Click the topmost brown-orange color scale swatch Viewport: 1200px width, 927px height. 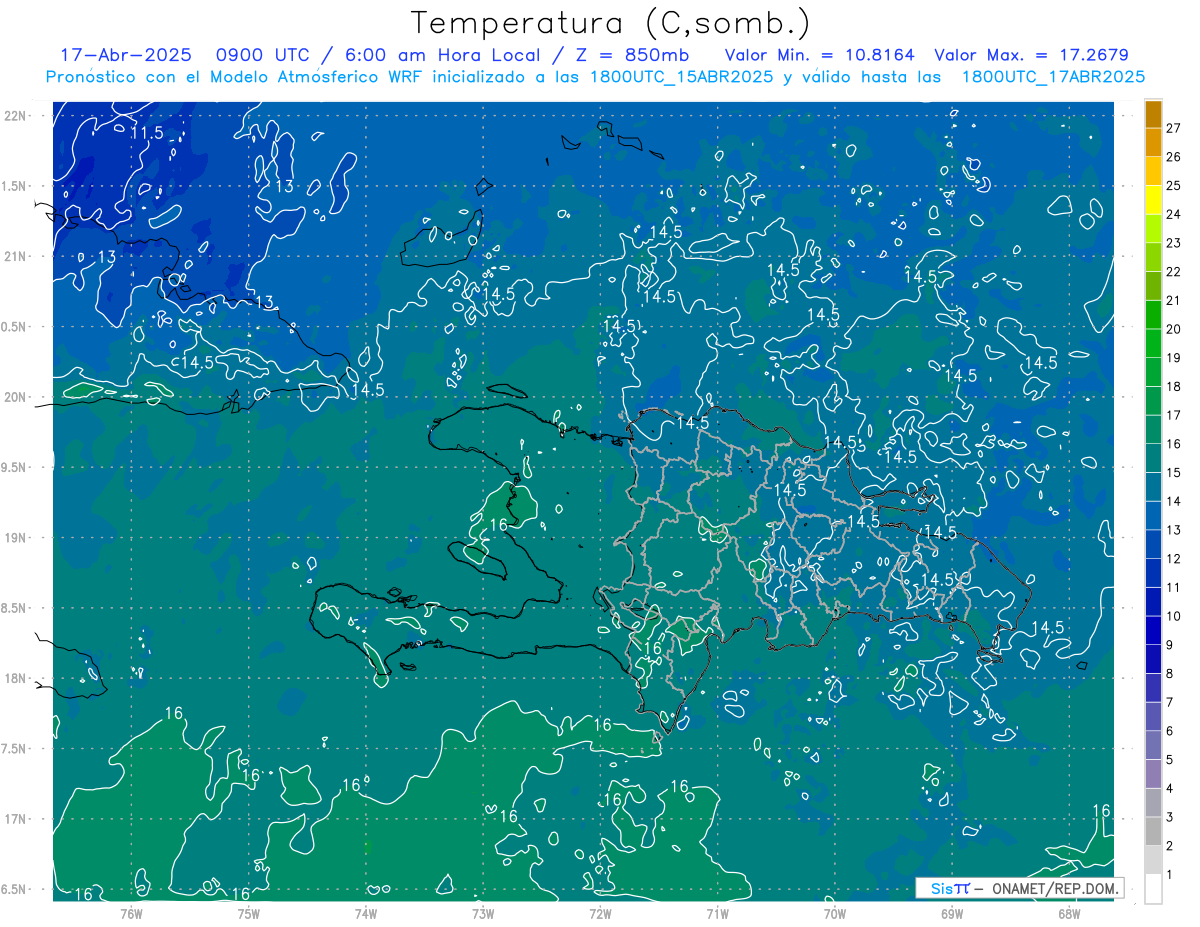pos(1153,114)
